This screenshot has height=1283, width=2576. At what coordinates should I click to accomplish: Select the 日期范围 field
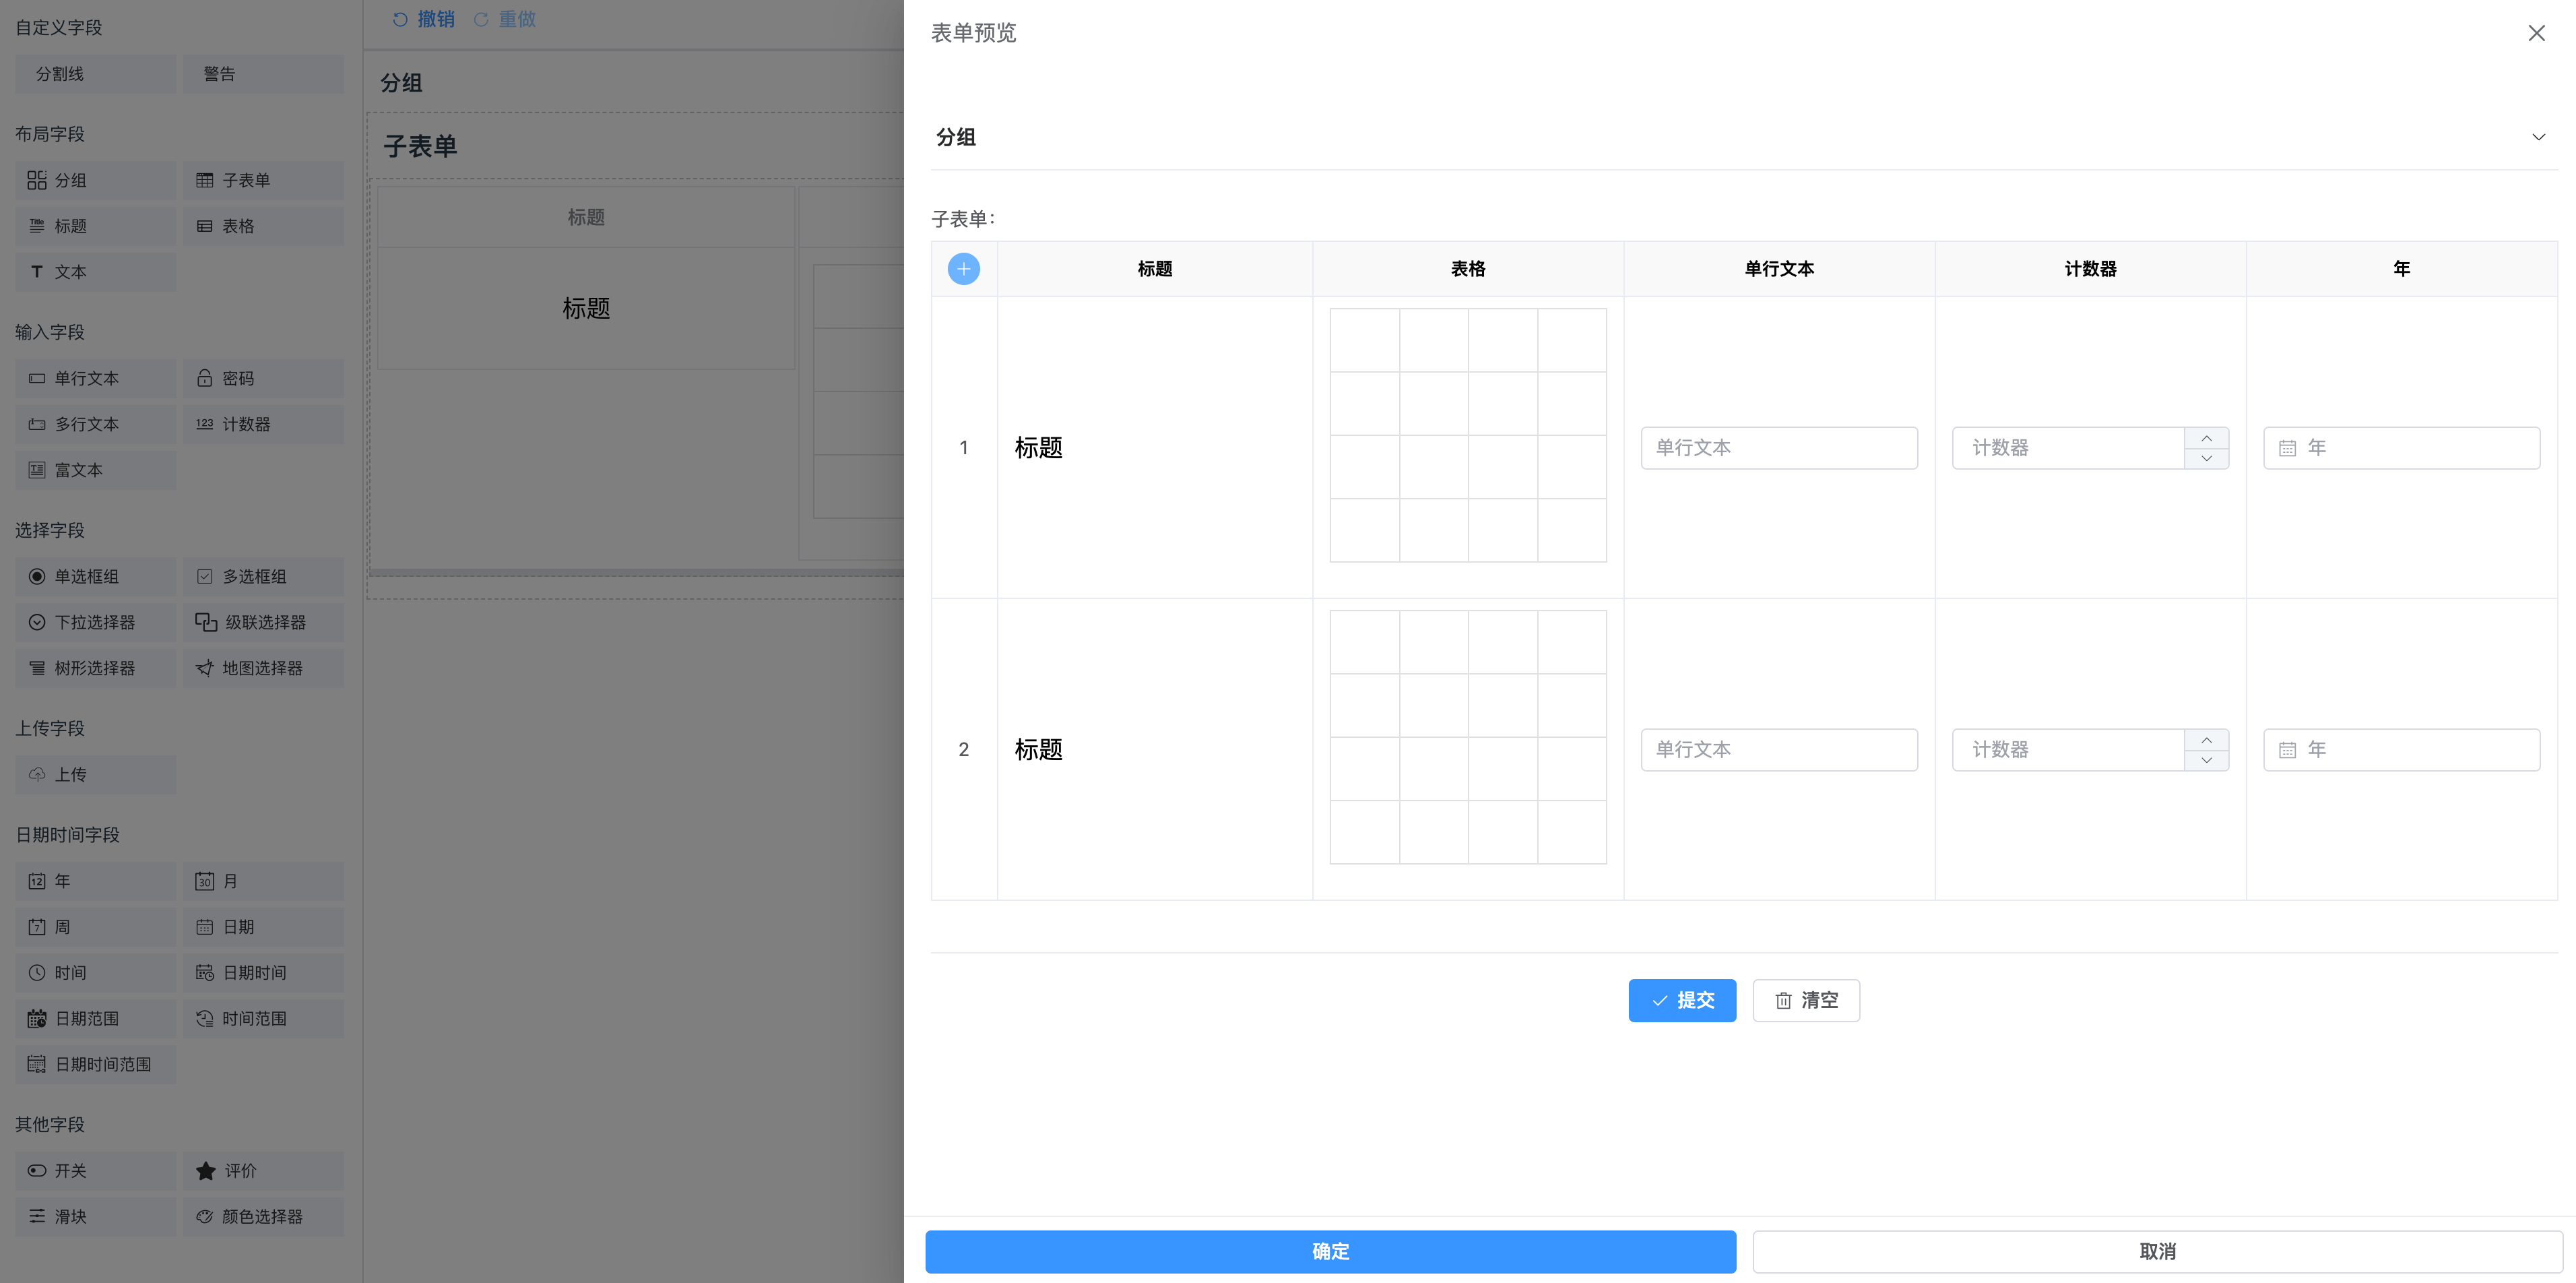point(95,1019)
